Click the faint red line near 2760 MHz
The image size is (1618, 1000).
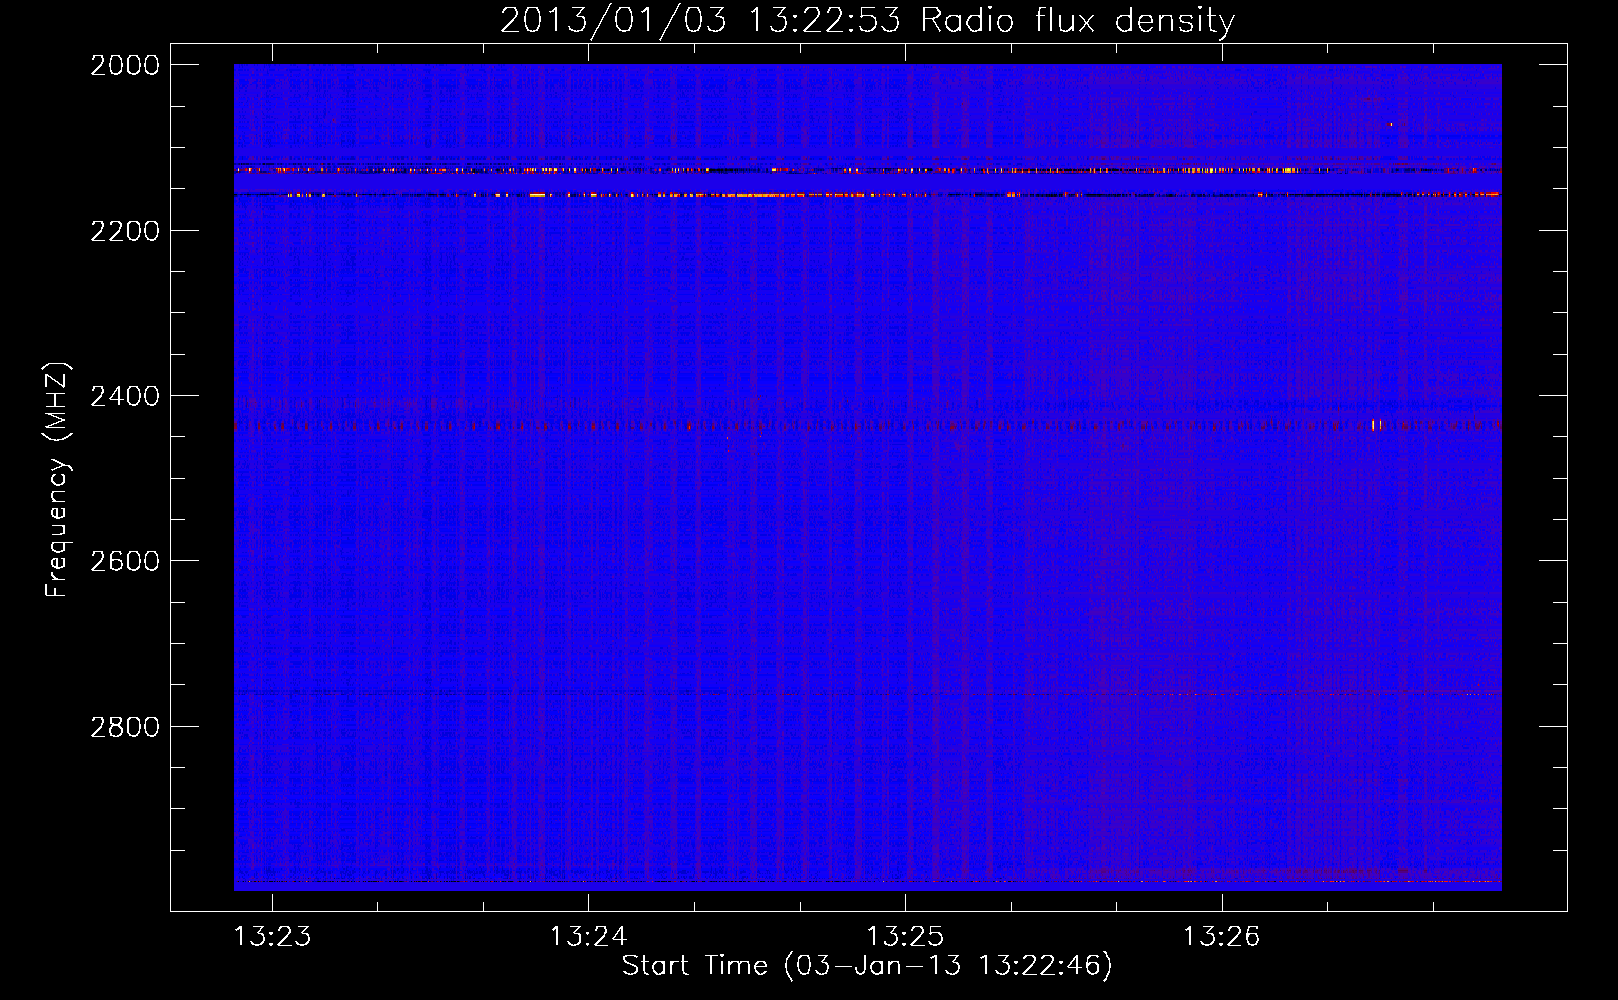[x=867, y=693]
